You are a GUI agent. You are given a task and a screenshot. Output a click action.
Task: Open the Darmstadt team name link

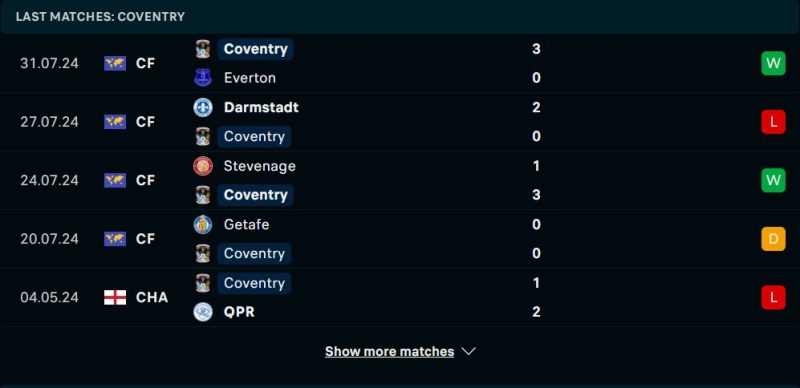(261, 107)
